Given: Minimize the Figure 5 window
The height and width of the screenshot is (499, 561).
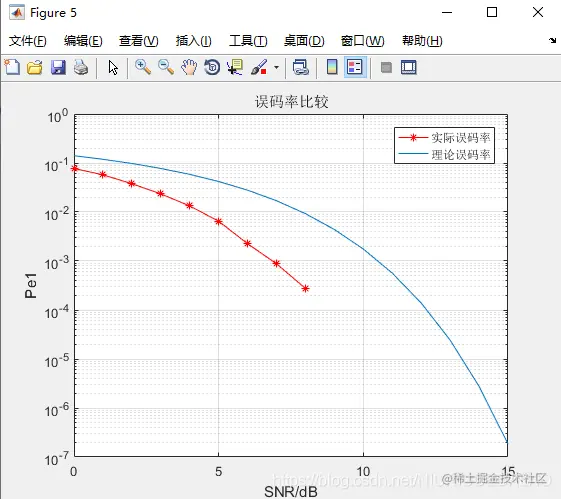Looking at the screenshot, I should click(447, 13).
